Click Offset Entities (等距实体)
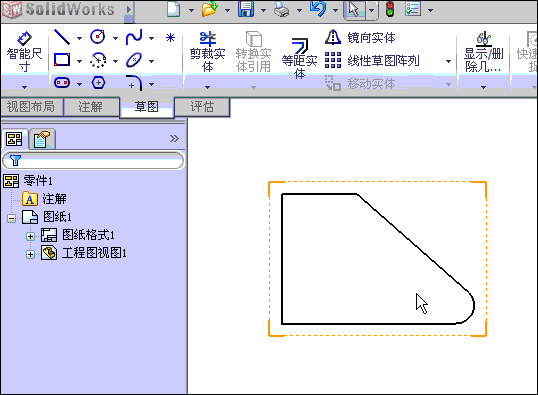 point(300,58)
